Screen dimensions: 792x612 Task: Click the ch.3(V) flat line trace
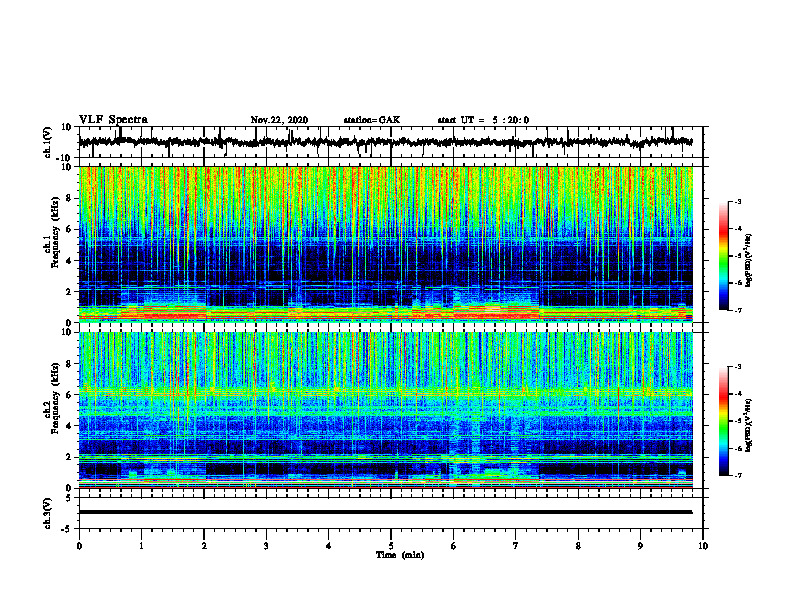pyautogui.click(x=386, y=512)
